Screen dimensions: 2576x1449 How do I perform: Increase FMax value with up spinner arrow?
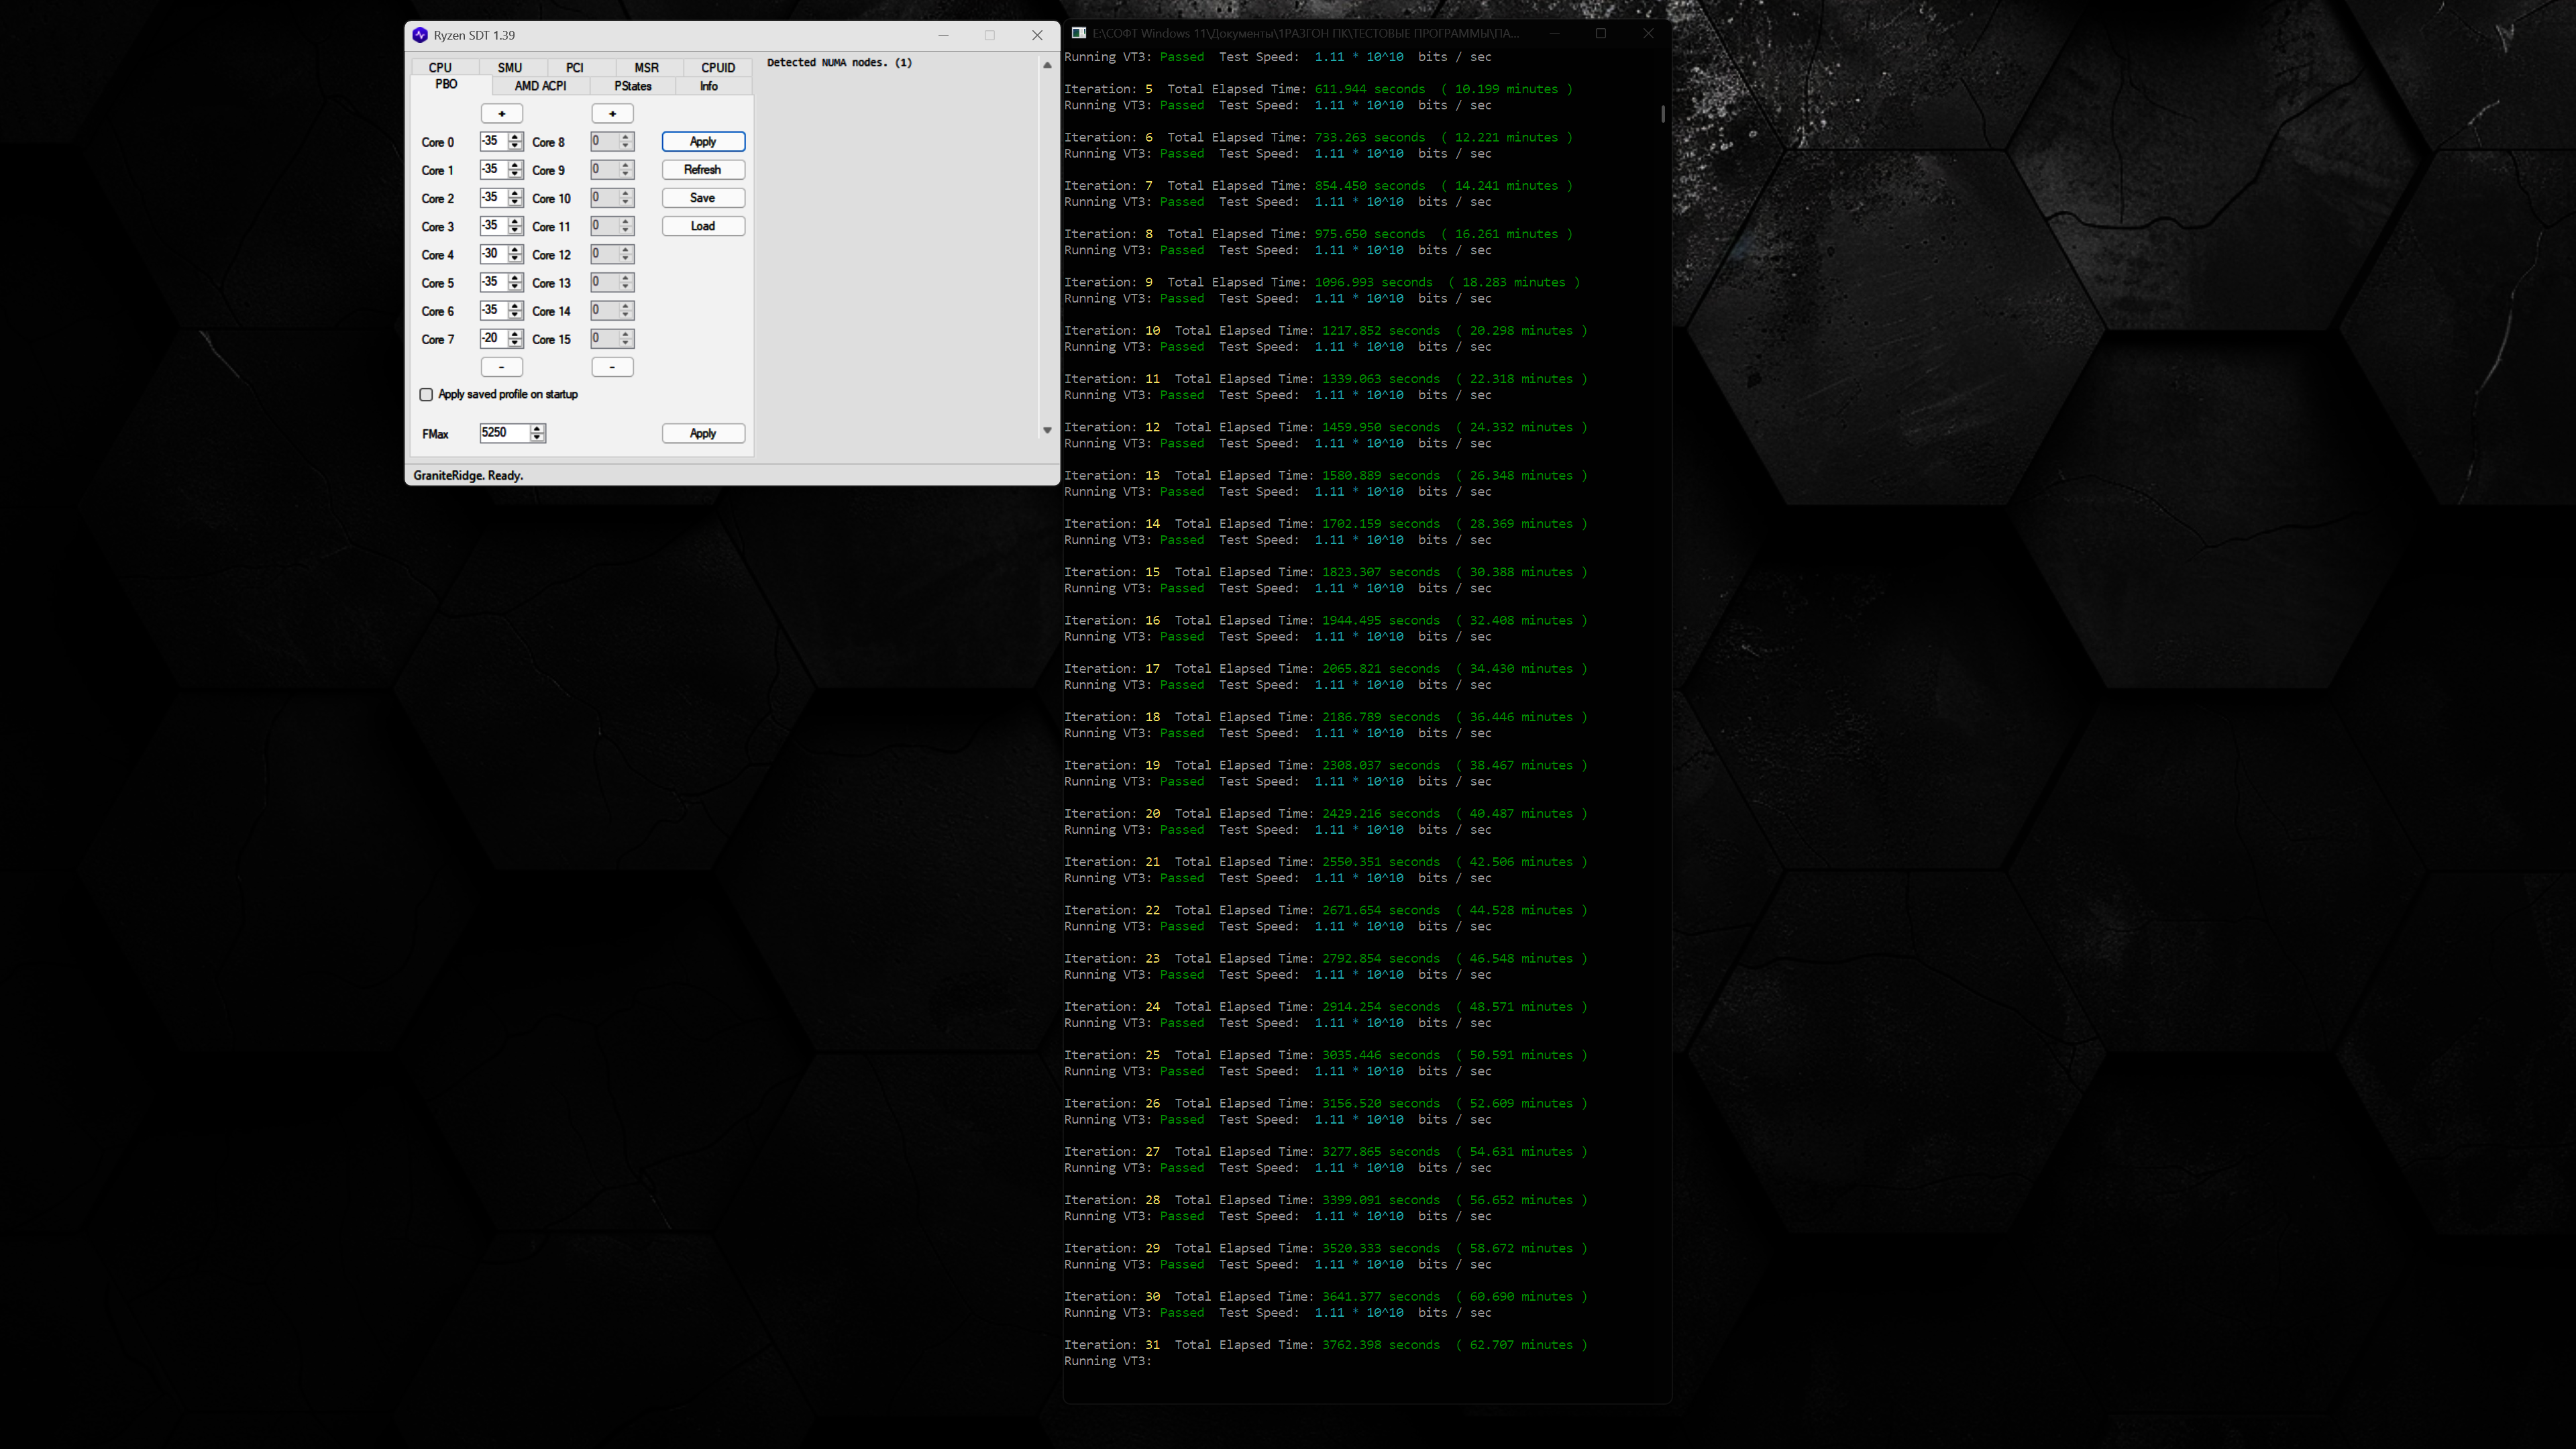[x=538, y=428]
